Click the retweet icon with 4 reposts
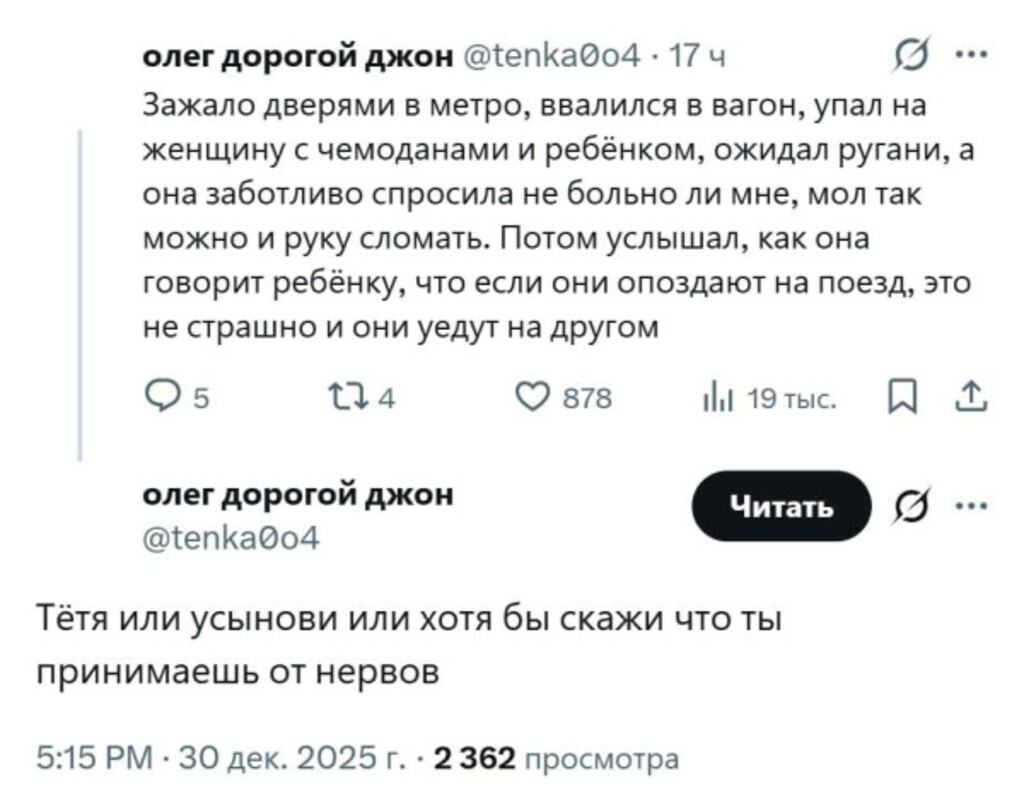Image resolution: width=1024 pixels, height=811 pixels. pyautogui.click(x=355, y=400)
